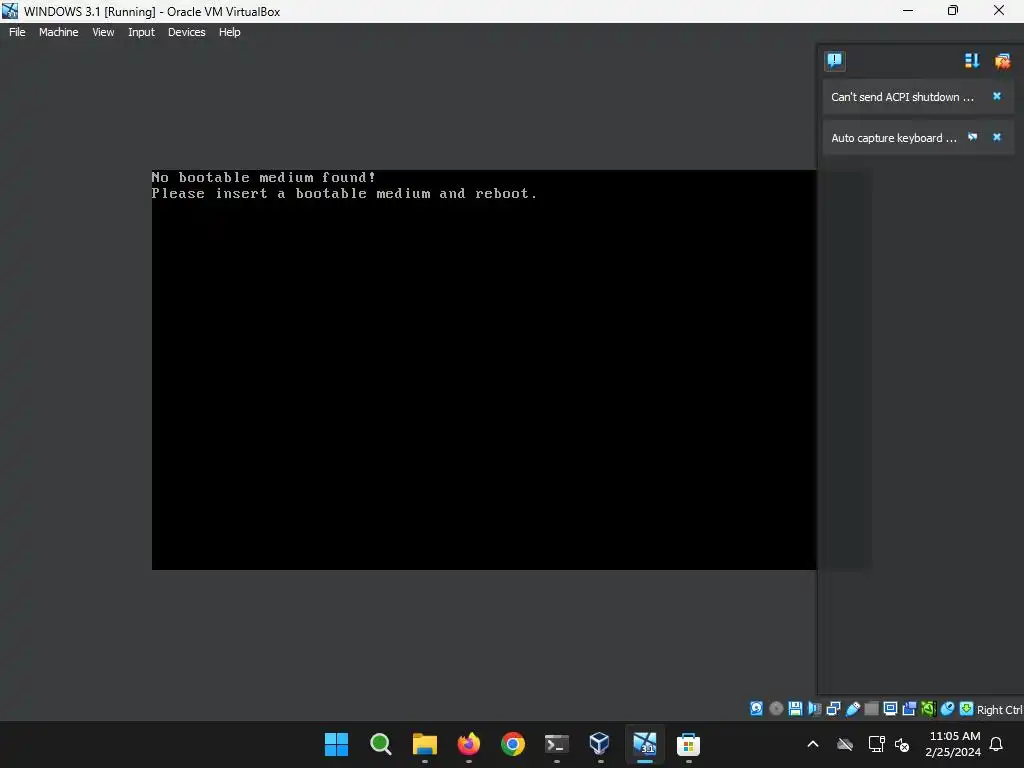The image size is (1024, 768).
Task: Open the Devices menu
Action: coord(186,32)
